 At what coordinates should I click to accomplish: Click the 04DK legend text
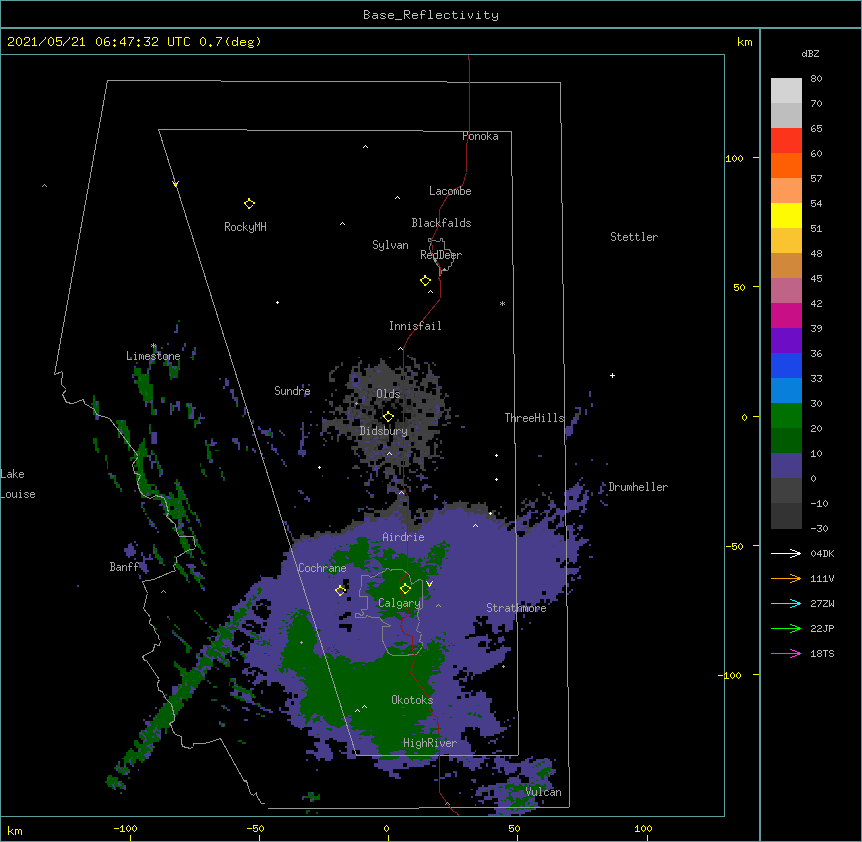point(822,553)
